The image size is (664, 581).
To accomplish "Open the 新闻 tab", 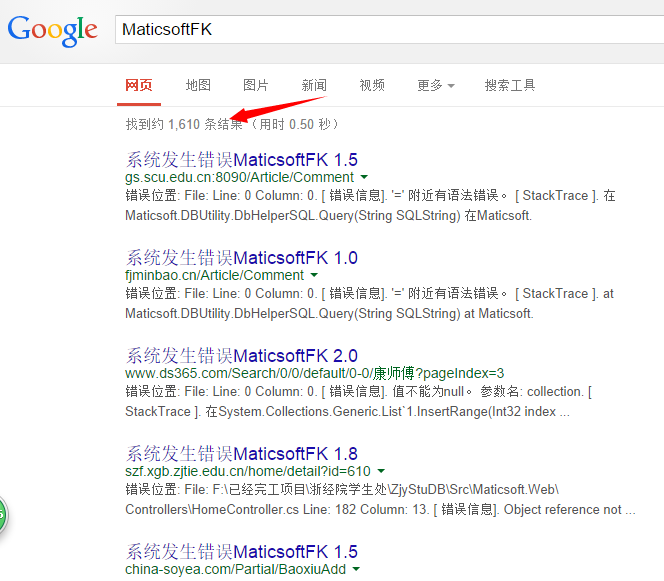I will tap(314, 85).
